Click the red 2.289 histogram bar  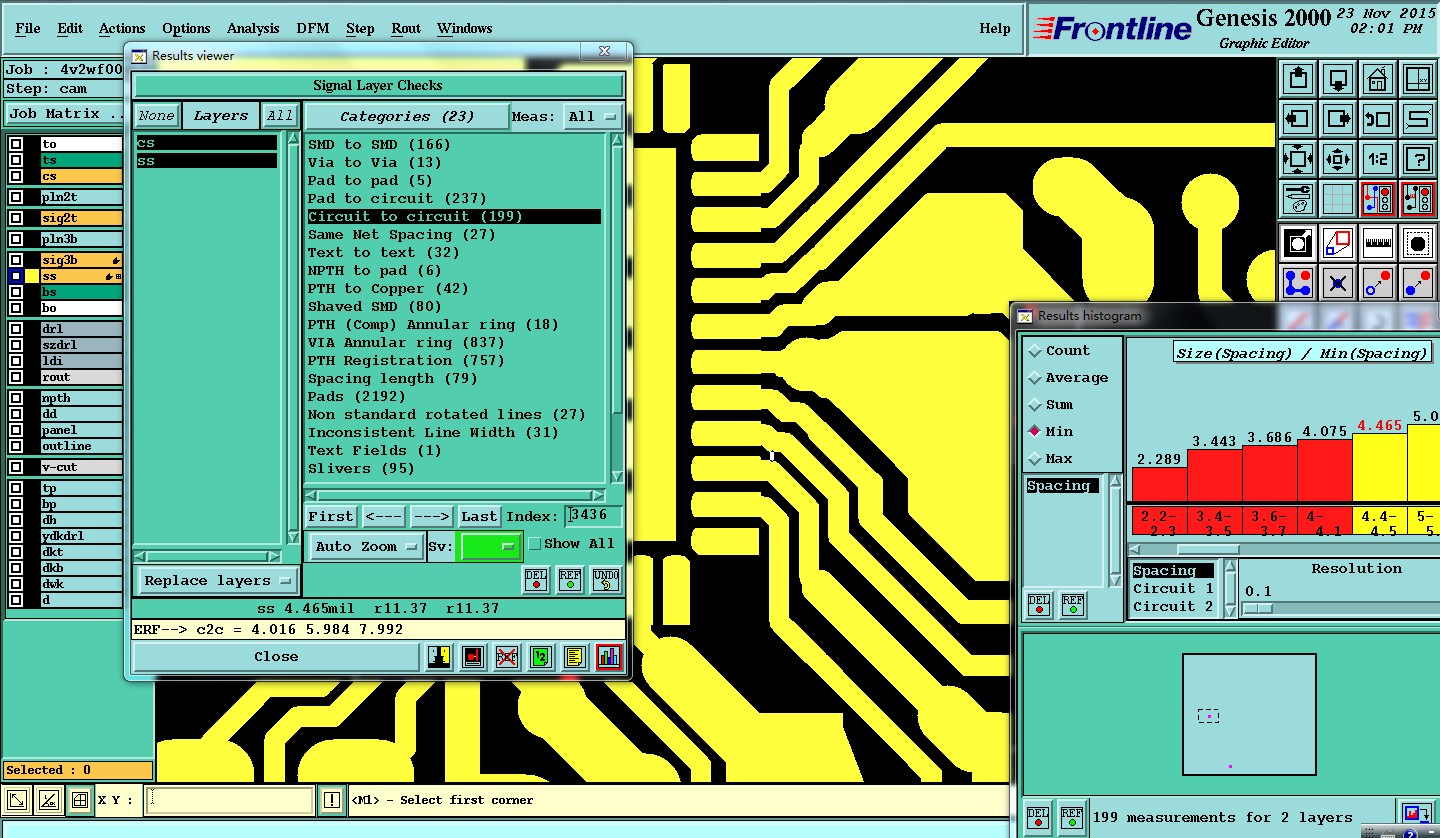1160,484
